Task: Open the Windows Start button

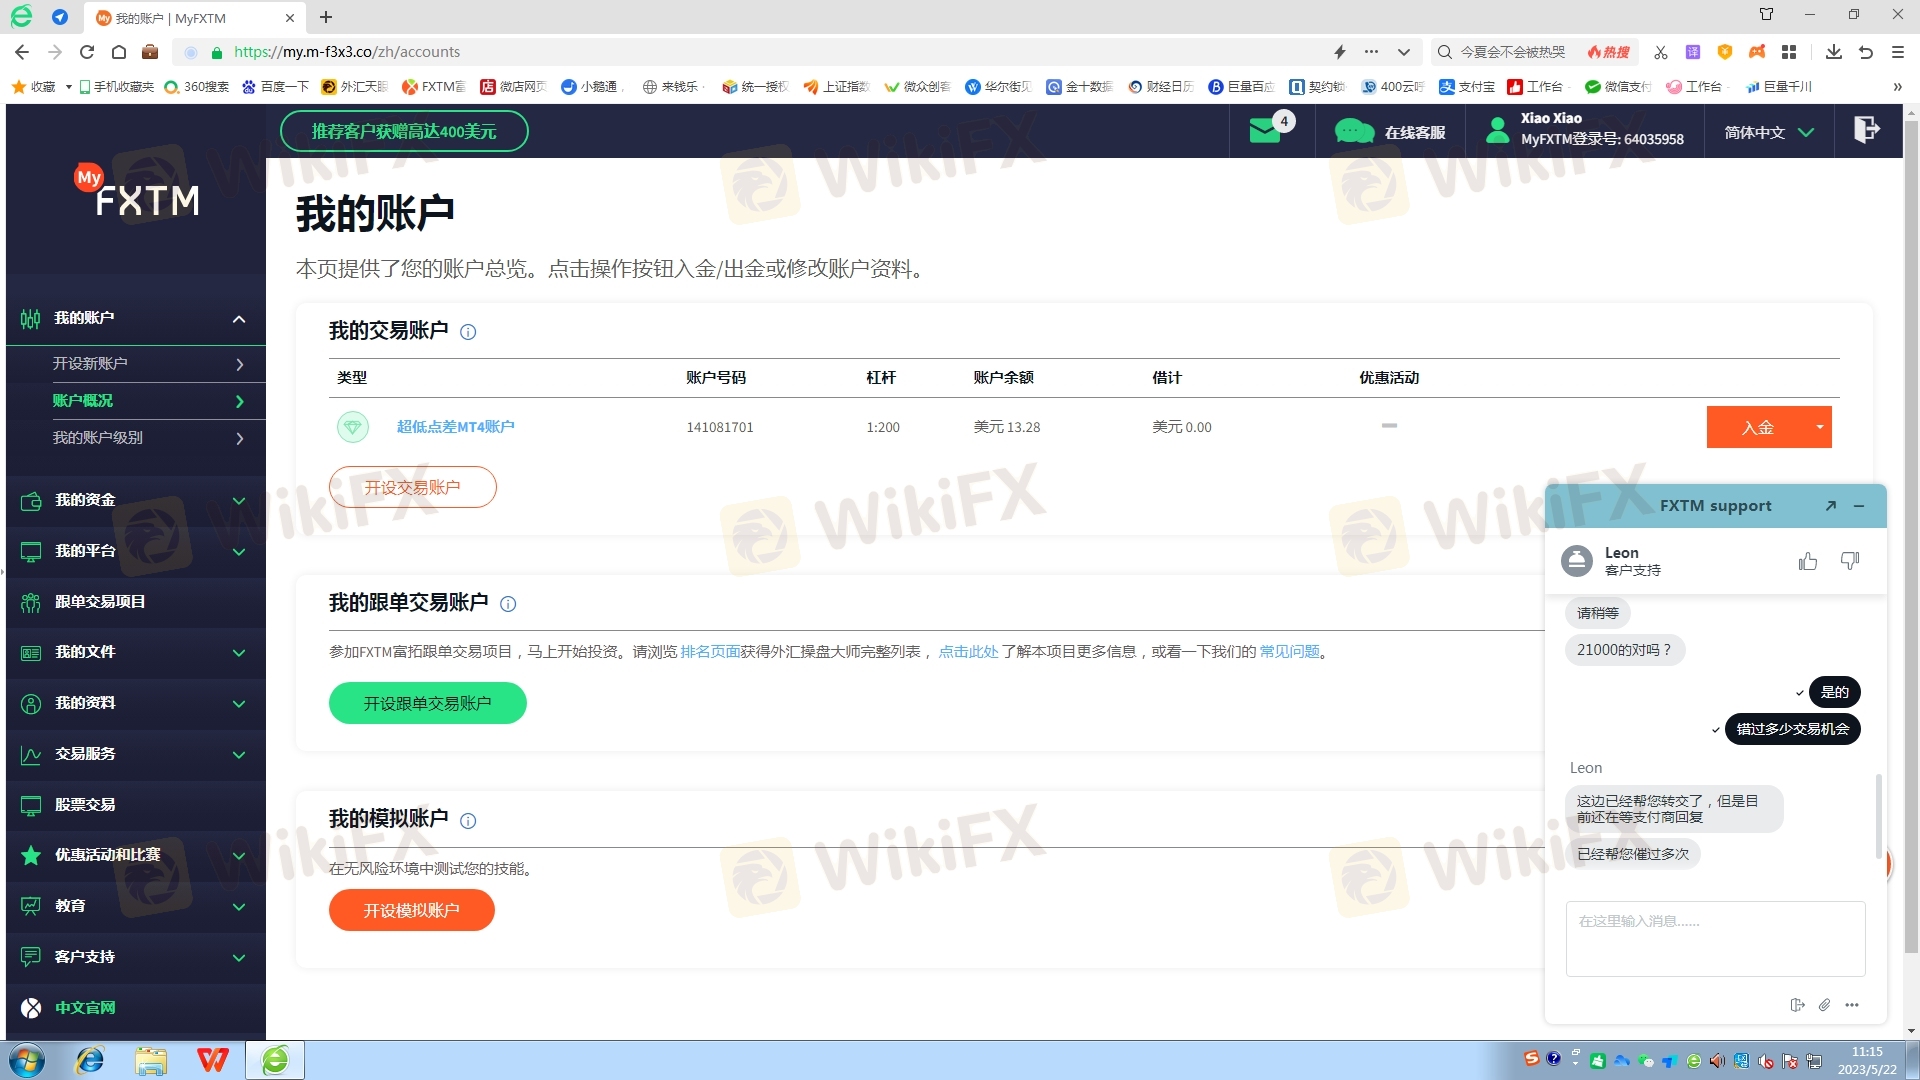Action: (26, 1060)
